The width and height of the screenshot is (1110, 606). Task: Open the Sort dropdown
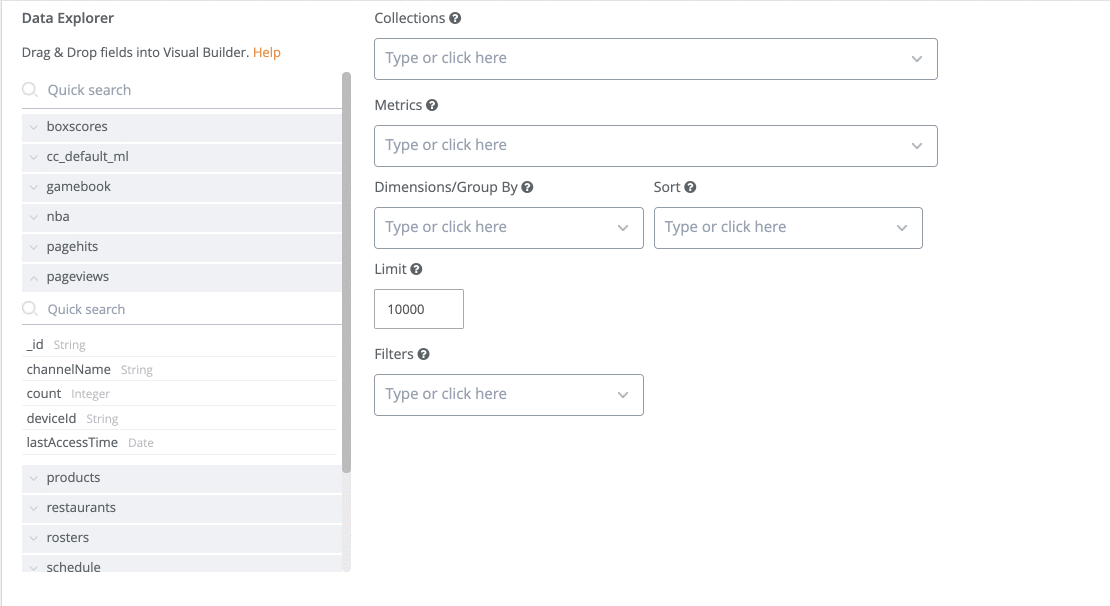coord(787,228)
